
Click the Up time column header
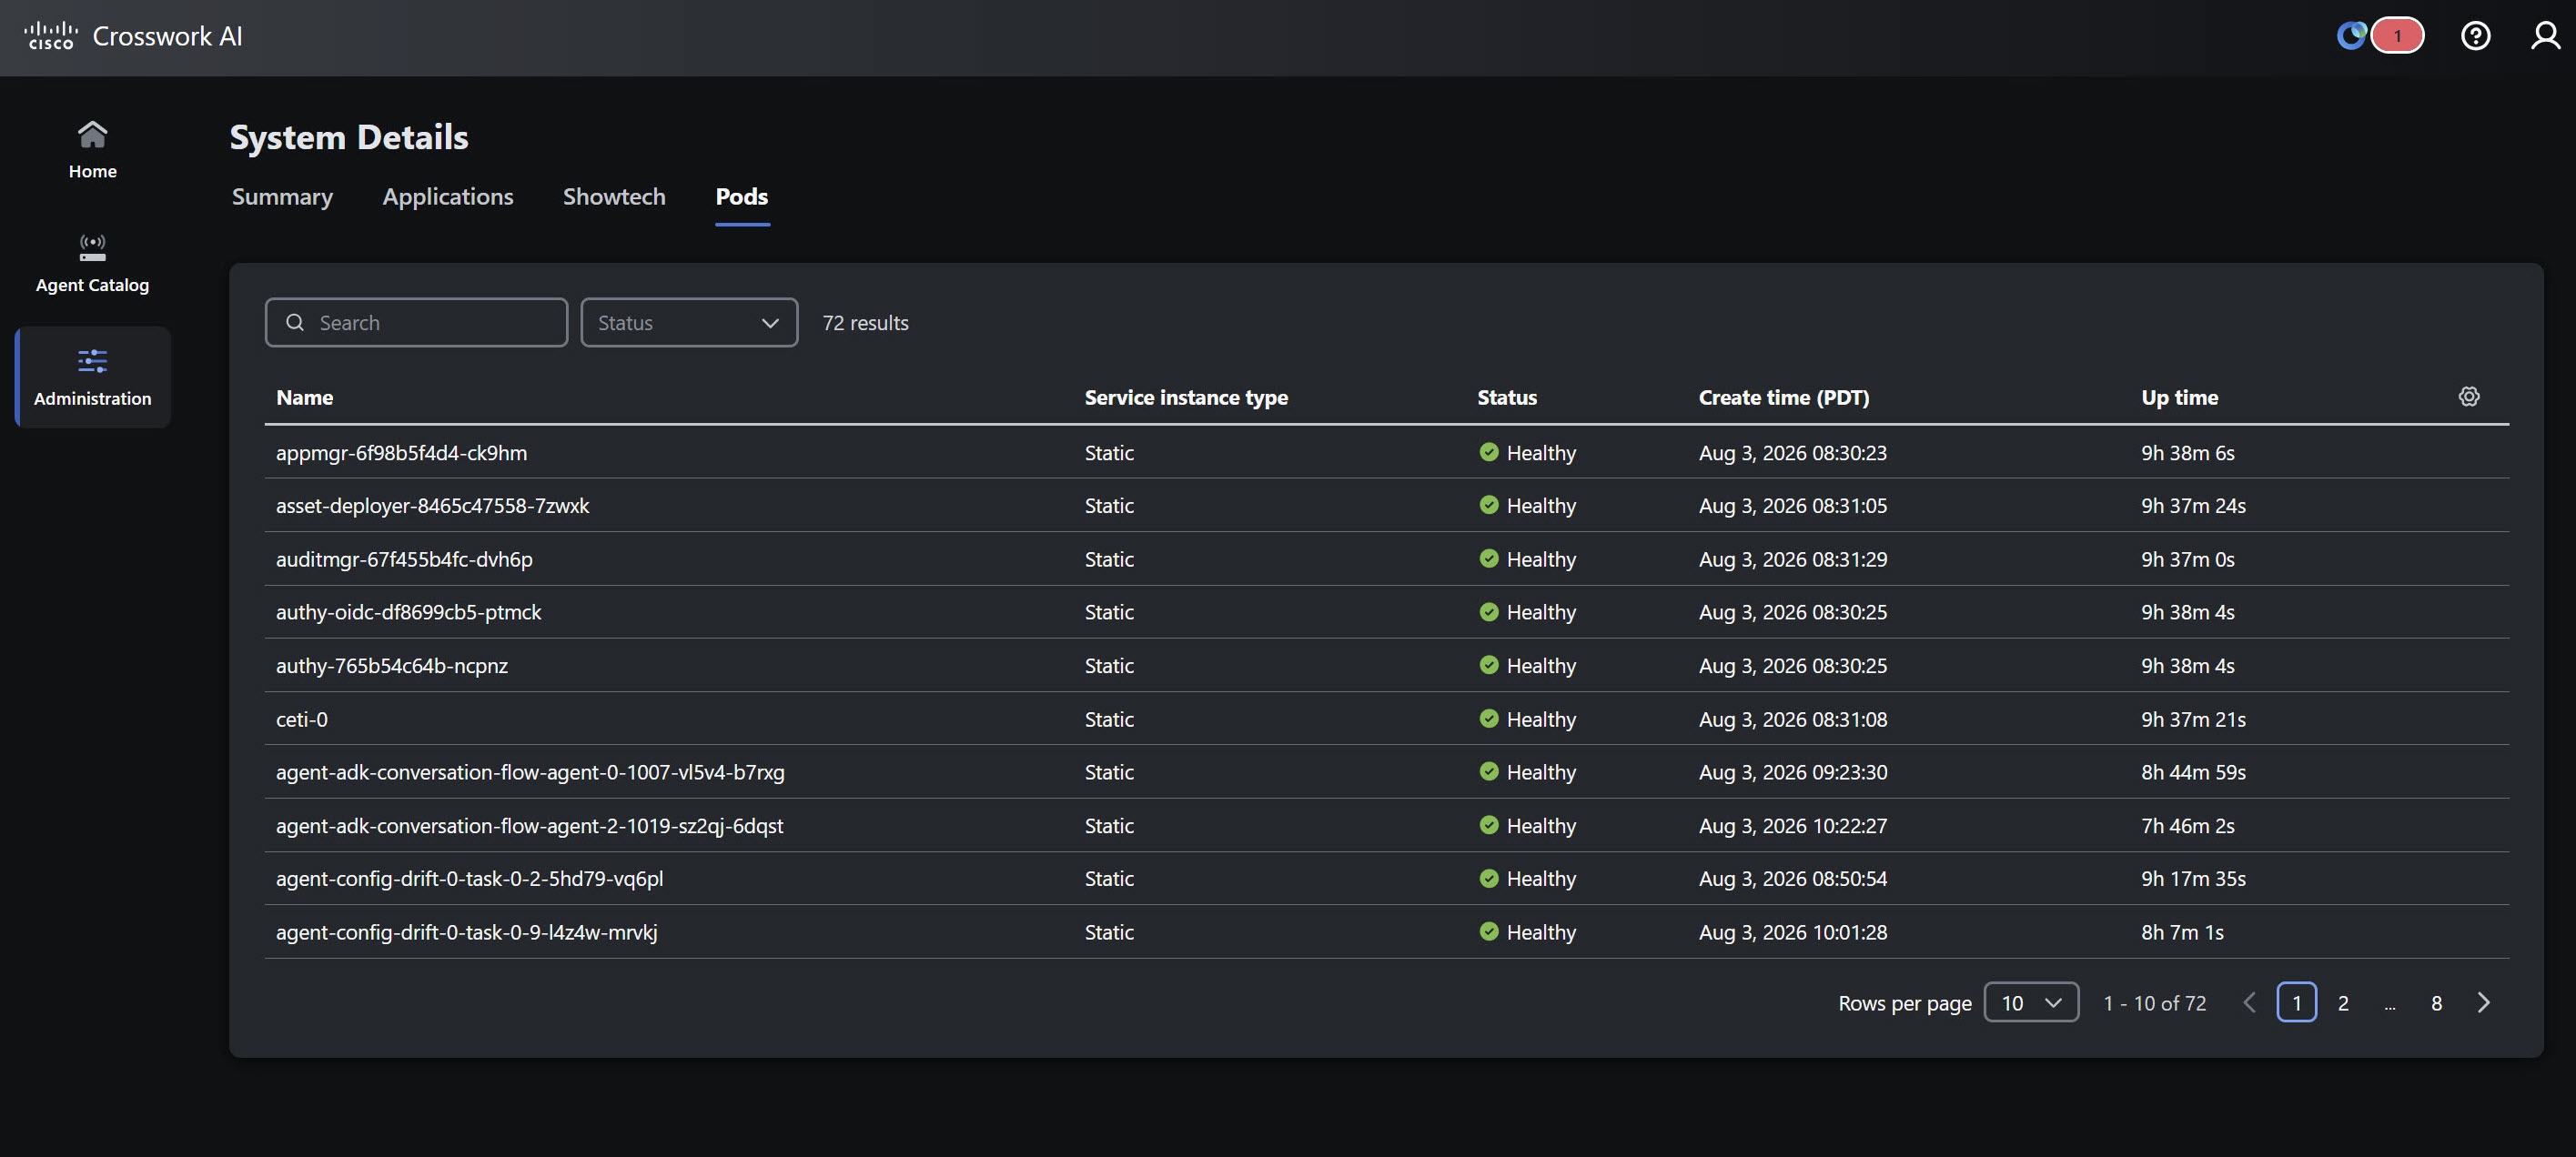point(2179,397)
